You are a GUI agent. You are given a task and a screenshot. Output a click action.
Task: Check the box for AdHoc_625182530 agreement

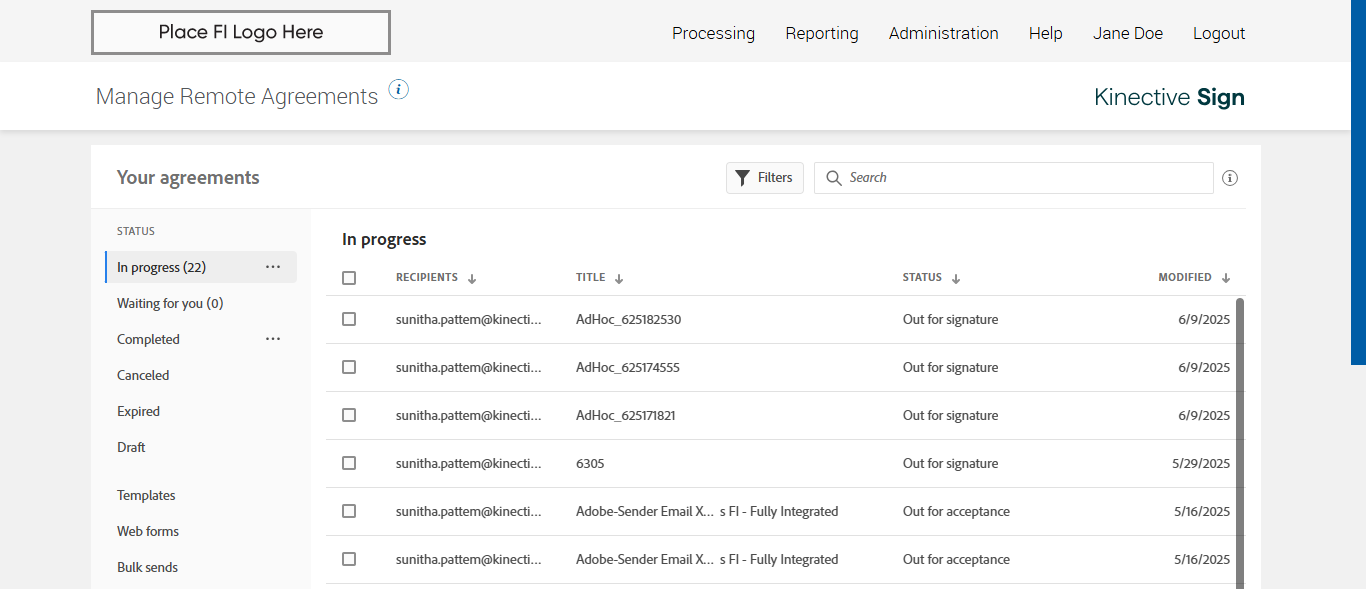[349, 319]
